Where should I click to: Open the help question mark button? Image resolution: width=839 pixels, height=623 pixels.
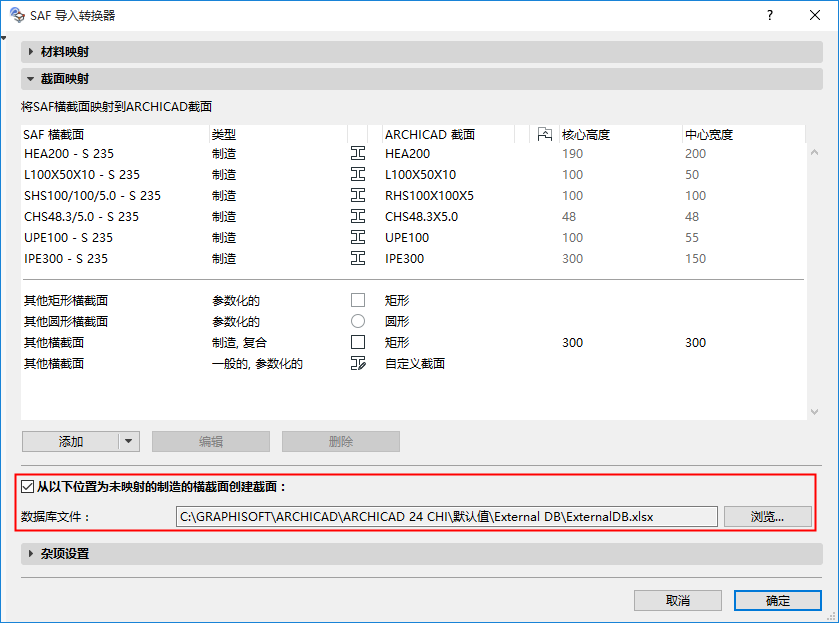(769, 15)
